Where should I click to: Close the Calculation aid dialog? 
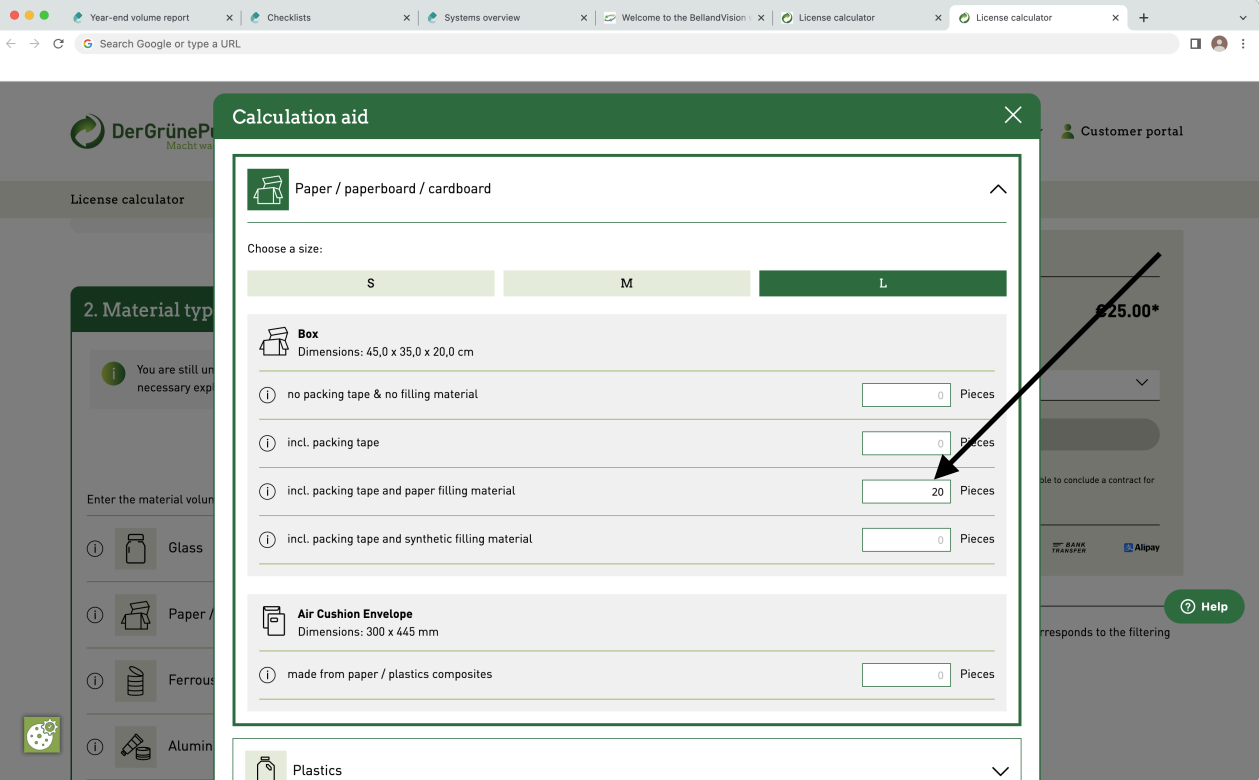click(1013, 115)
